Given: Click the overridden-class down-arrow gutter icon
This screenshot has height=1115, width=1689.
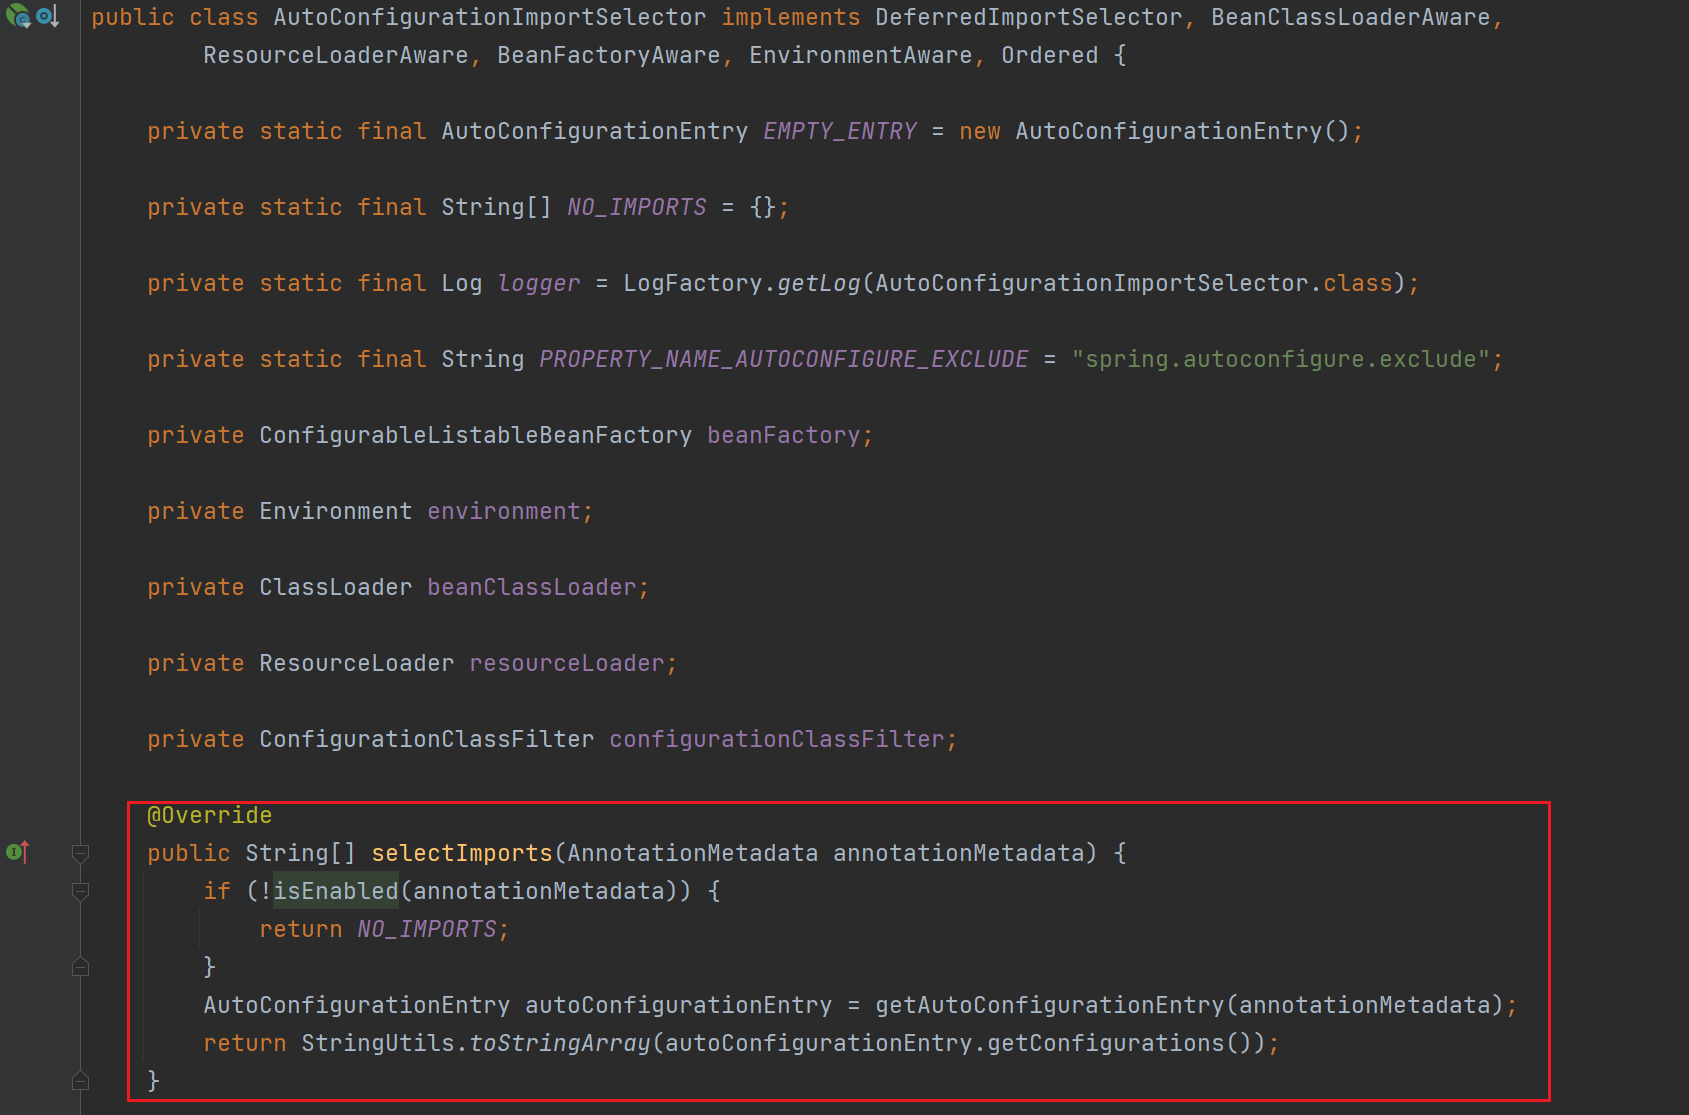Looking at the screenshot, I should click(x=47, y=16).
